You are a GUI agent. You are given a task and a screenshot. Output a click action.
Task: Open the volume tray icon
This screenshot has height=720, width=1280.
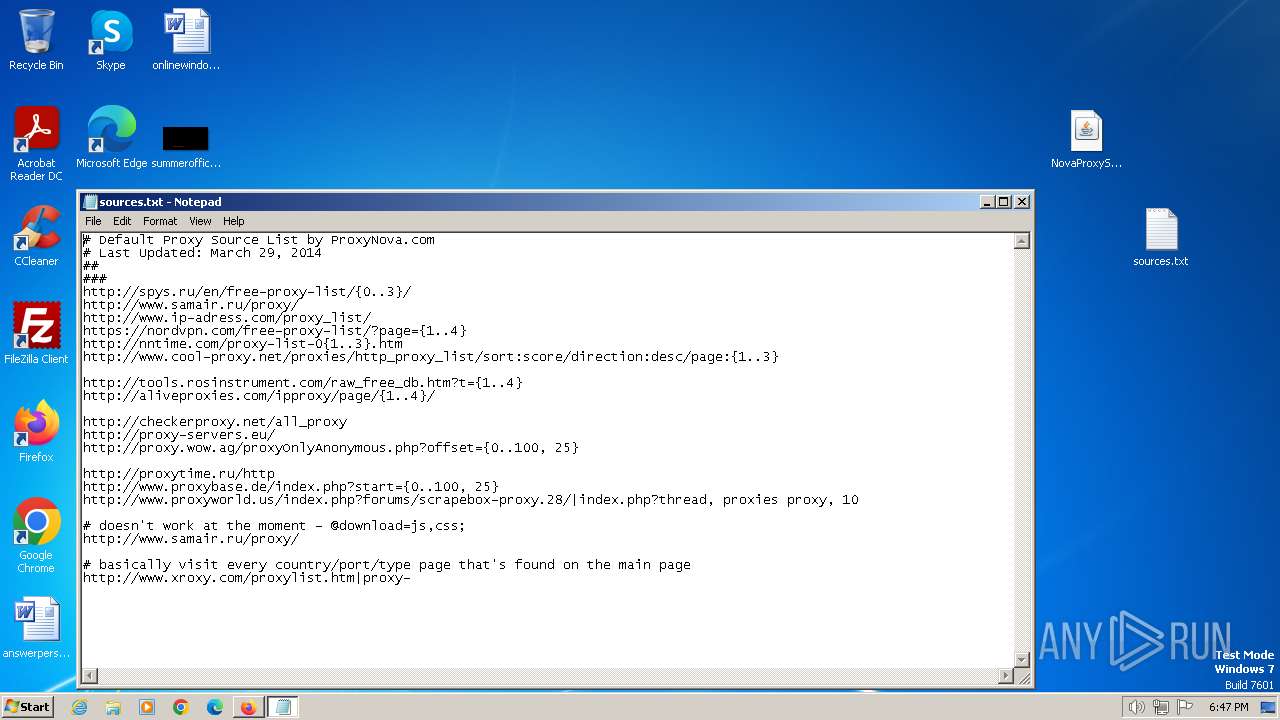(x=1136, y=707)
